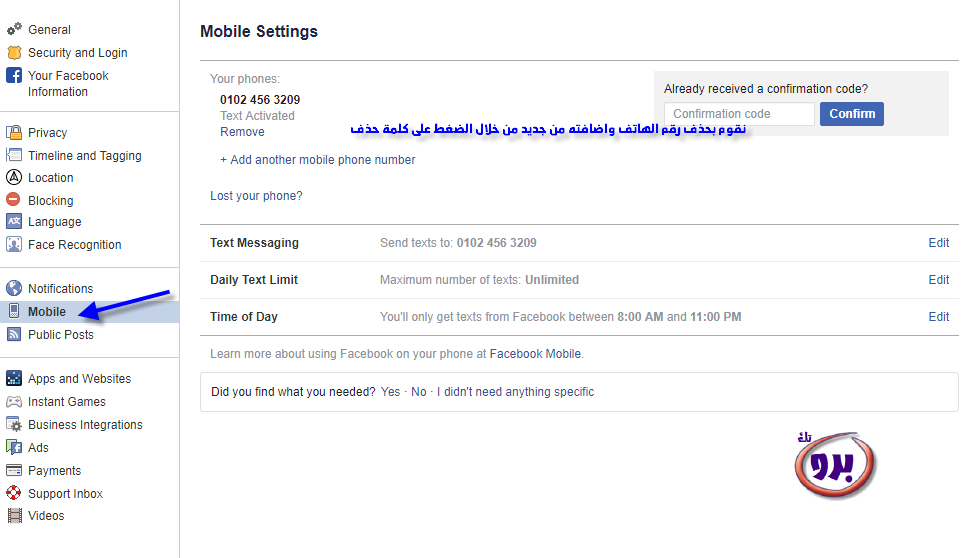
Task: Open Apps and Websites settings
Action: [79, 379]
